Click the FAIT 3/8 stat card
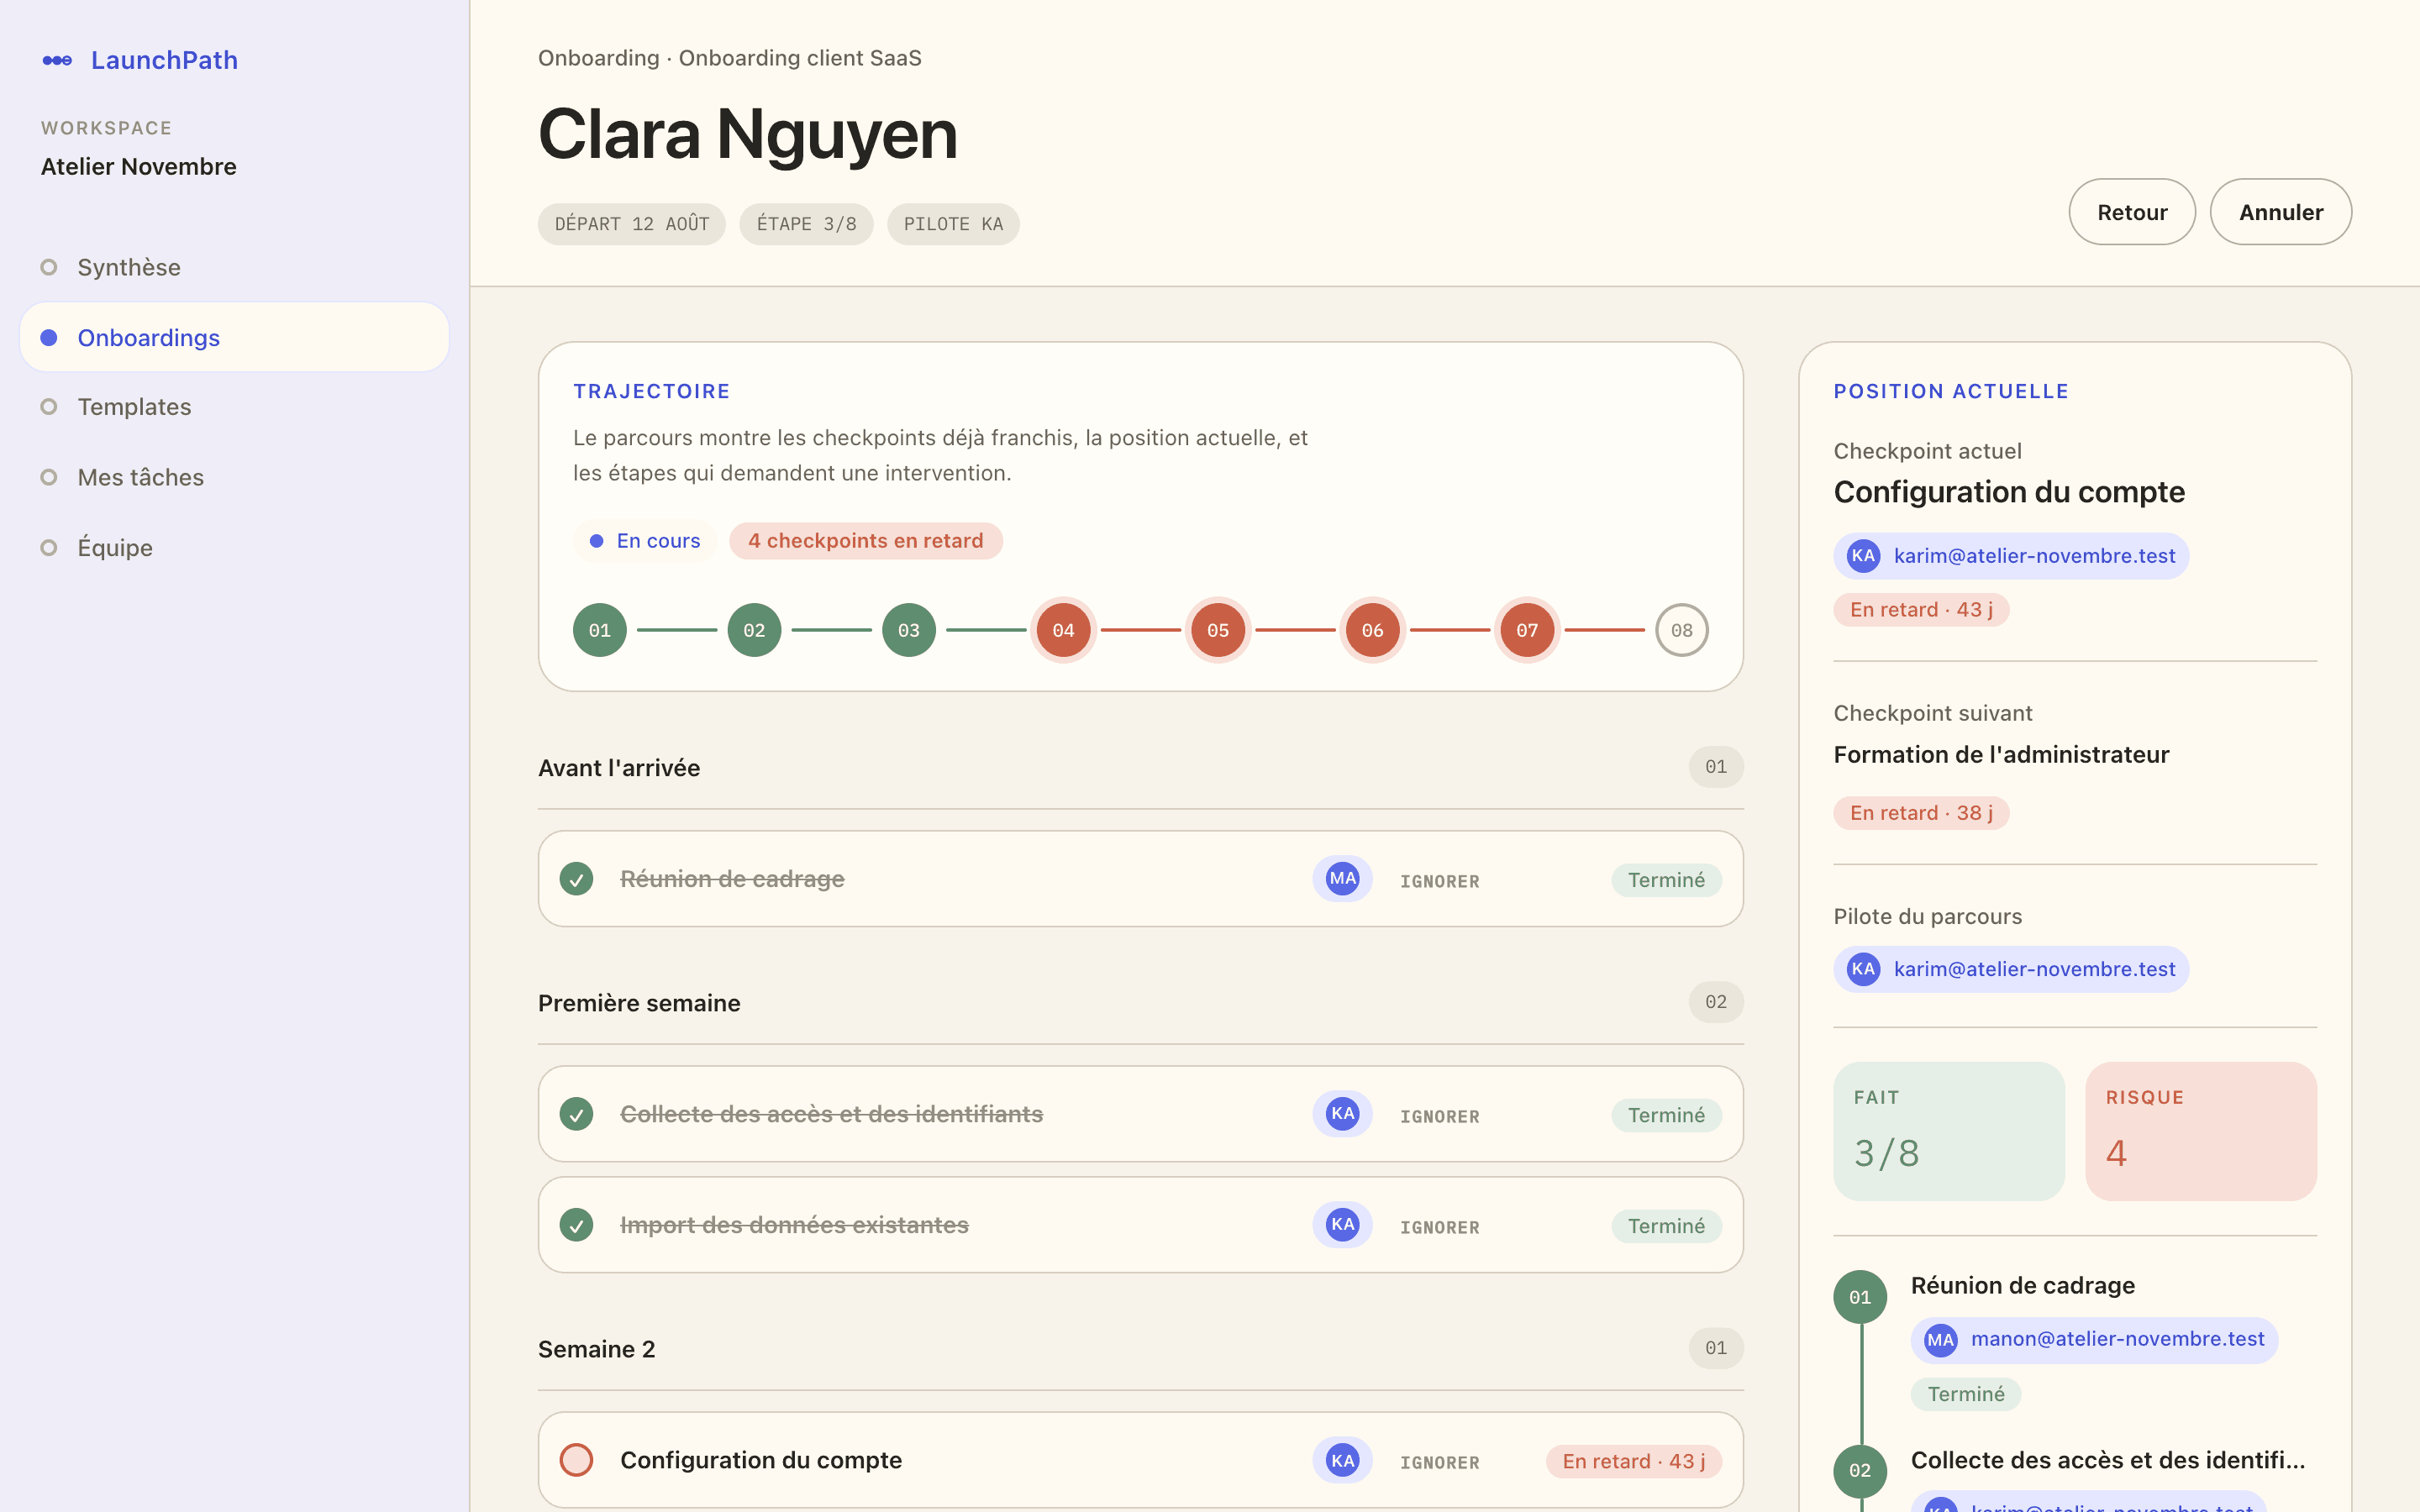2420x1512 pixels. point(1948,1131)
